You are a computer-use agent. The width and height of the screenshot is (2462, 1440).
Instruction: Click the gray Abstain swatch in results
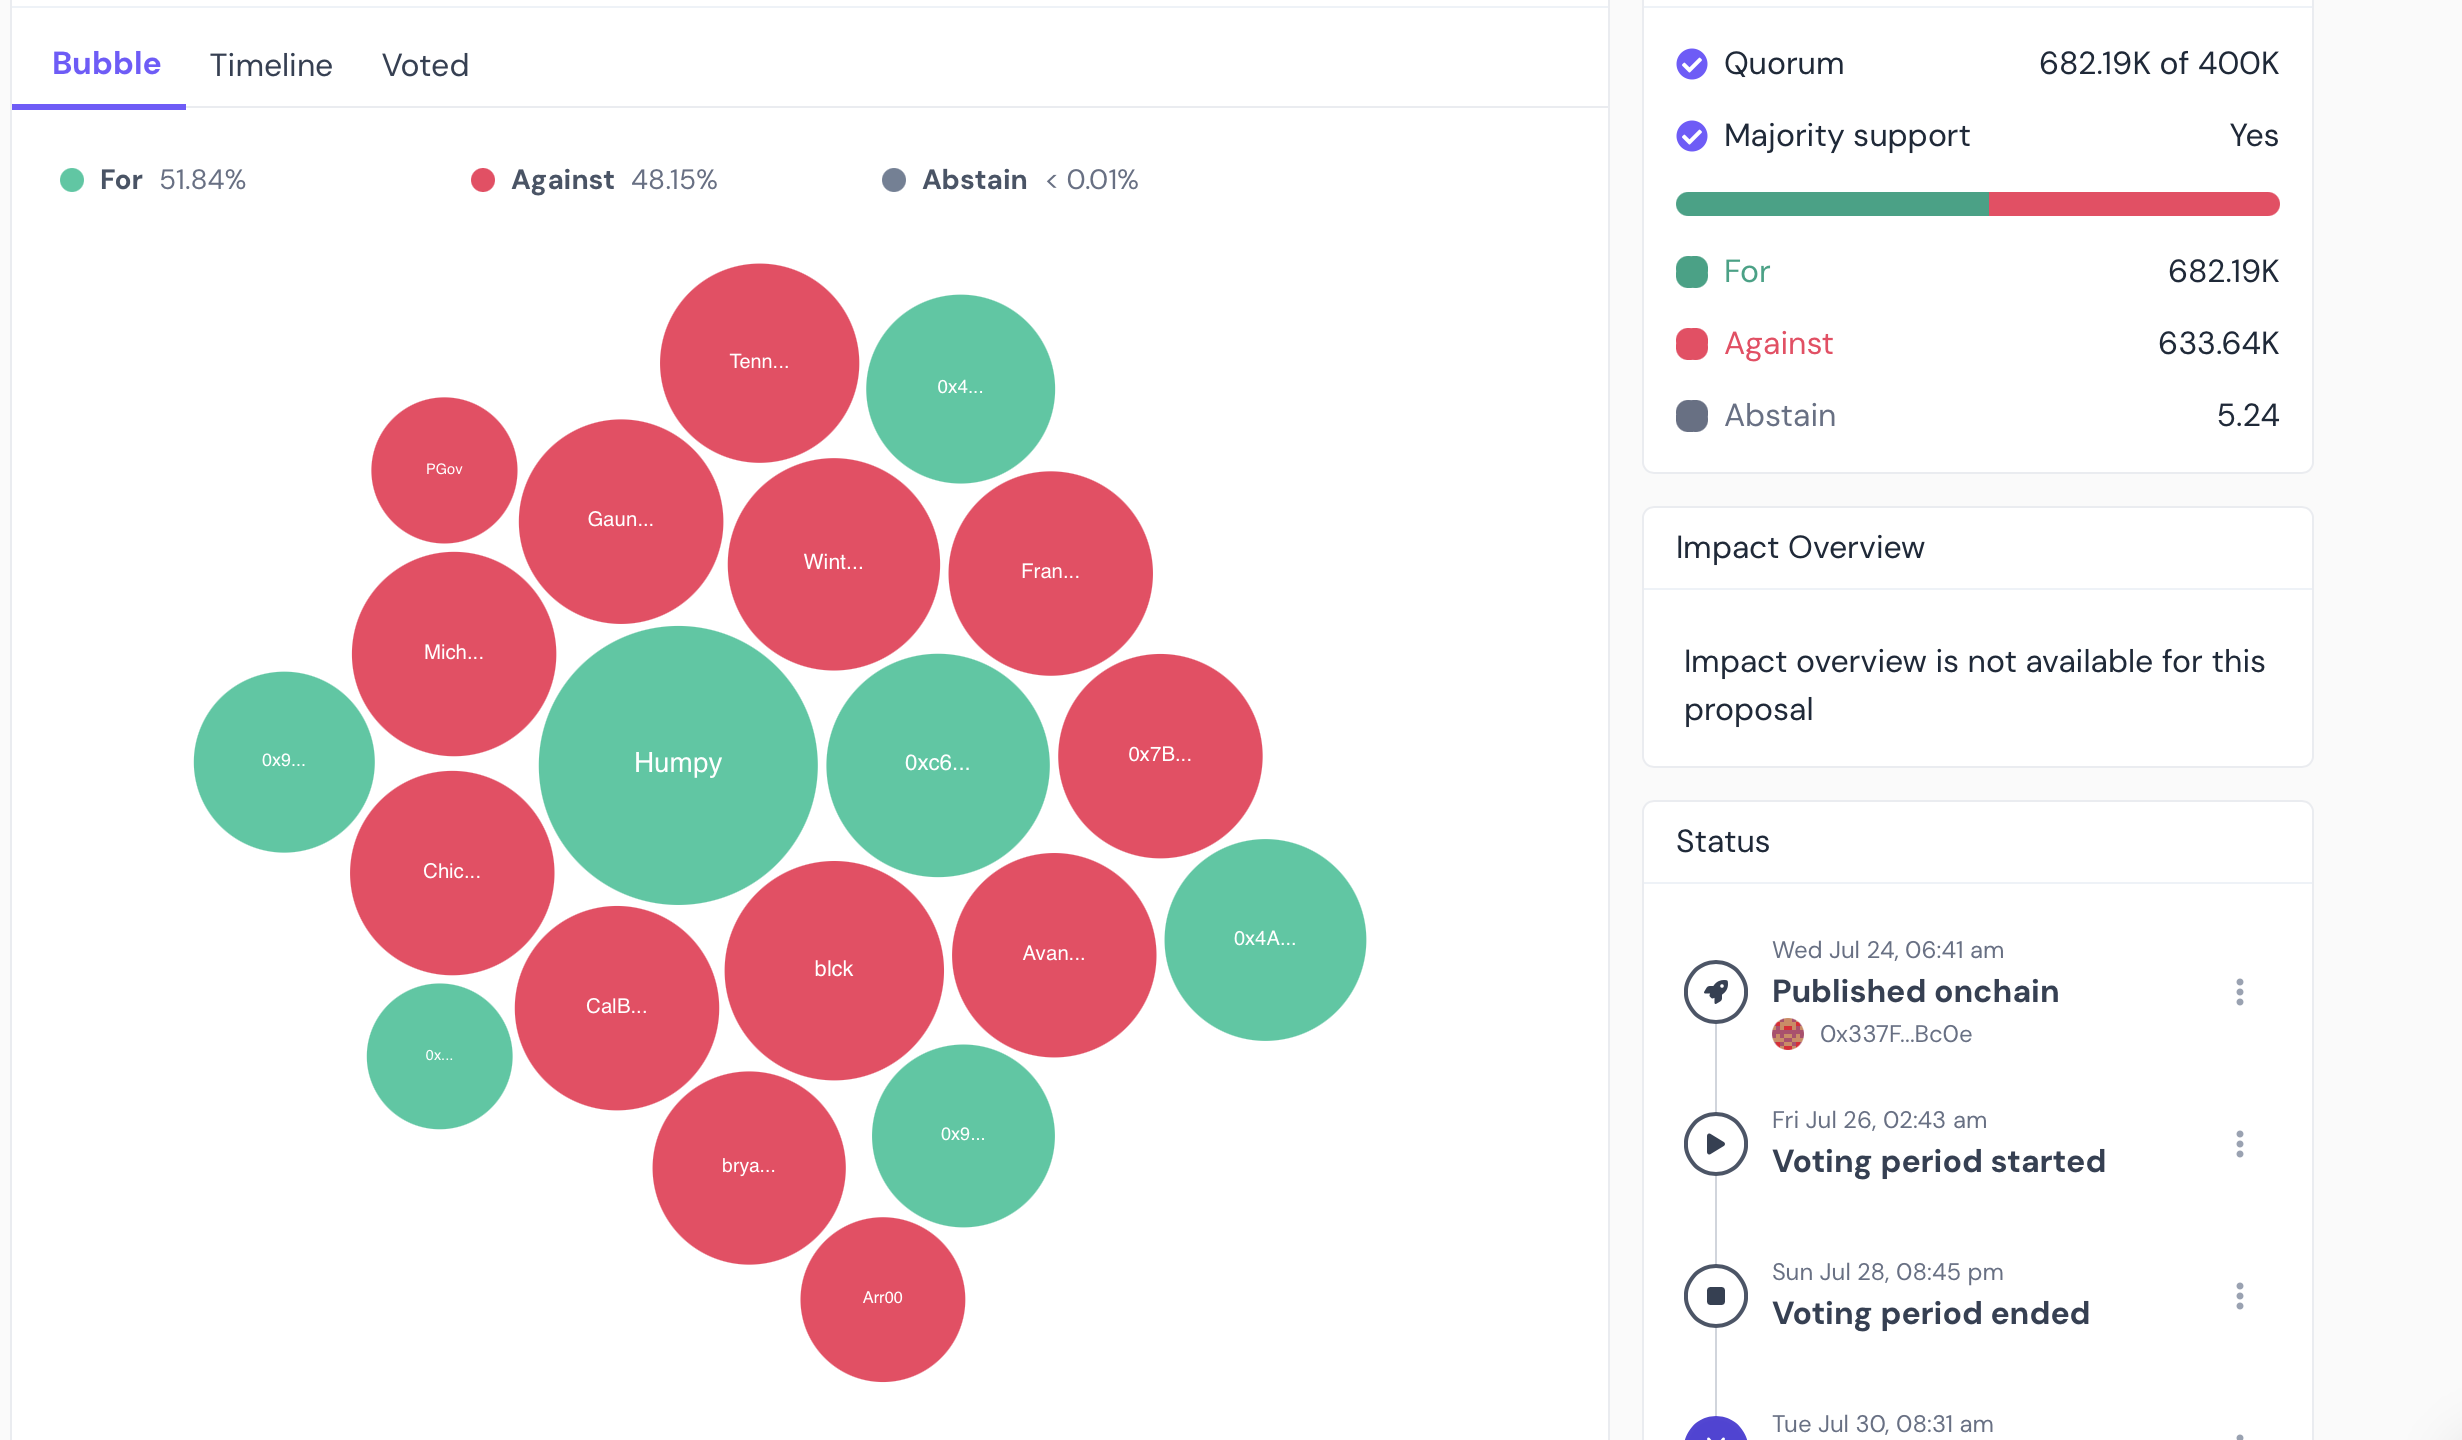[x=1691, y=416]
